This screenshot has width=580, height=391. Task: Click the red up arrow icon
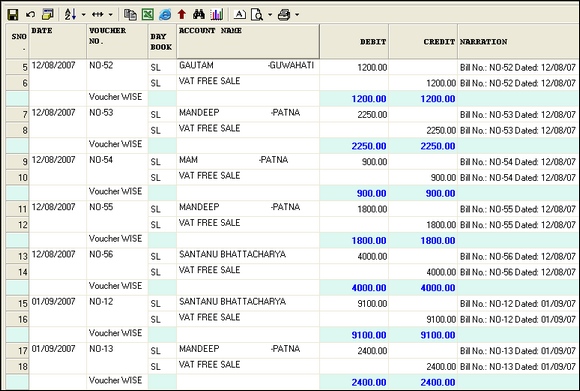click(181, 15)
